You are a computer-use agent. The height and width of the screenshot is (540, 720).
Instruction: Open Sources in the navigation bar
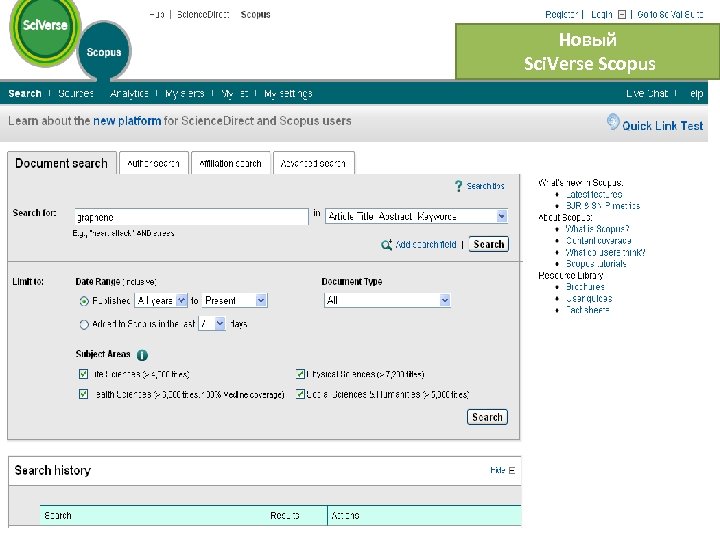[x=76, y=94]
